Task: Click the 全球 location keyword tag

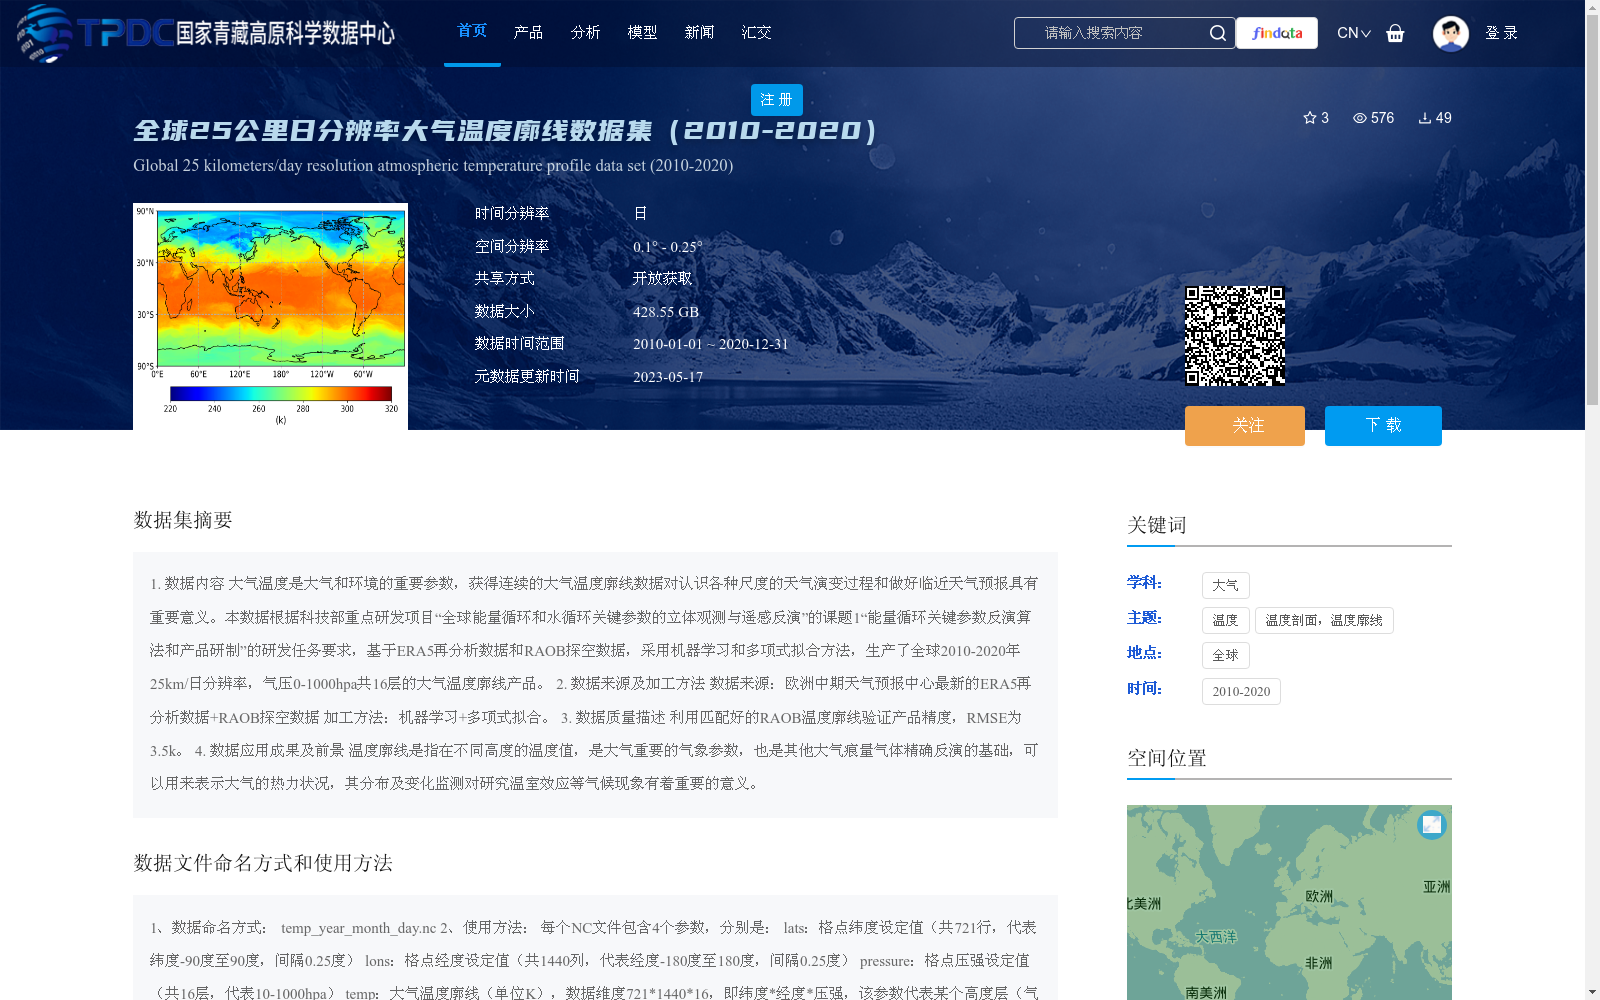Action: [1225, 655]
